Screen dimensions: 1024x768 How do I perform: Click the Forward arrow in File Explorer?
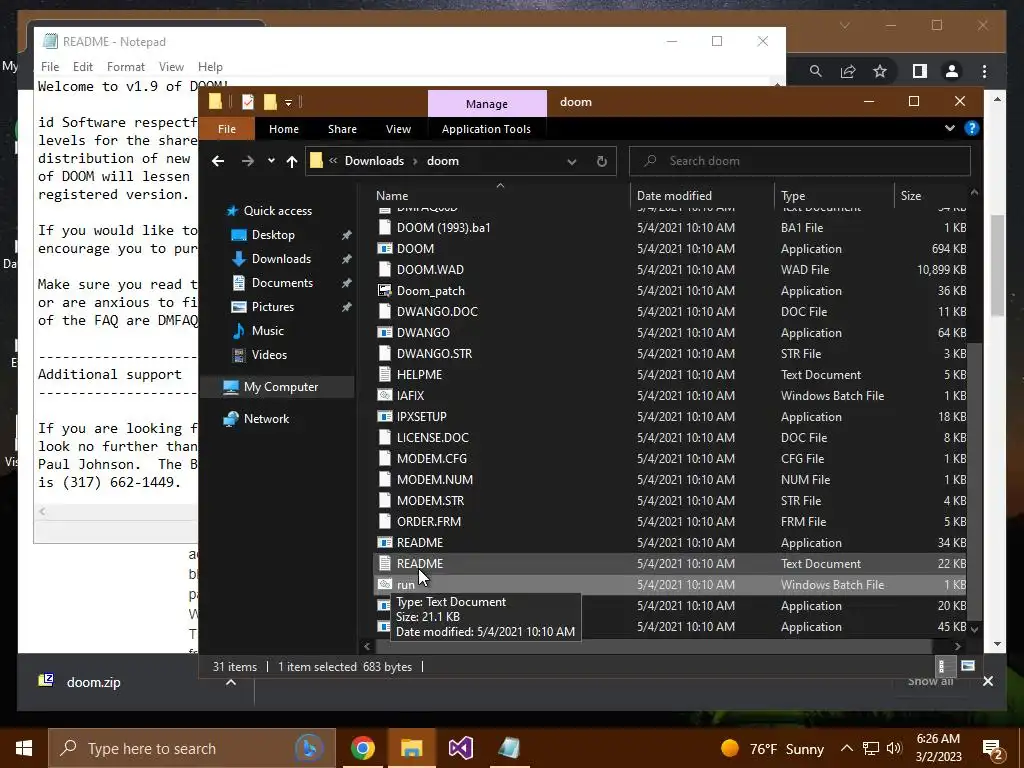pos(248,161)
